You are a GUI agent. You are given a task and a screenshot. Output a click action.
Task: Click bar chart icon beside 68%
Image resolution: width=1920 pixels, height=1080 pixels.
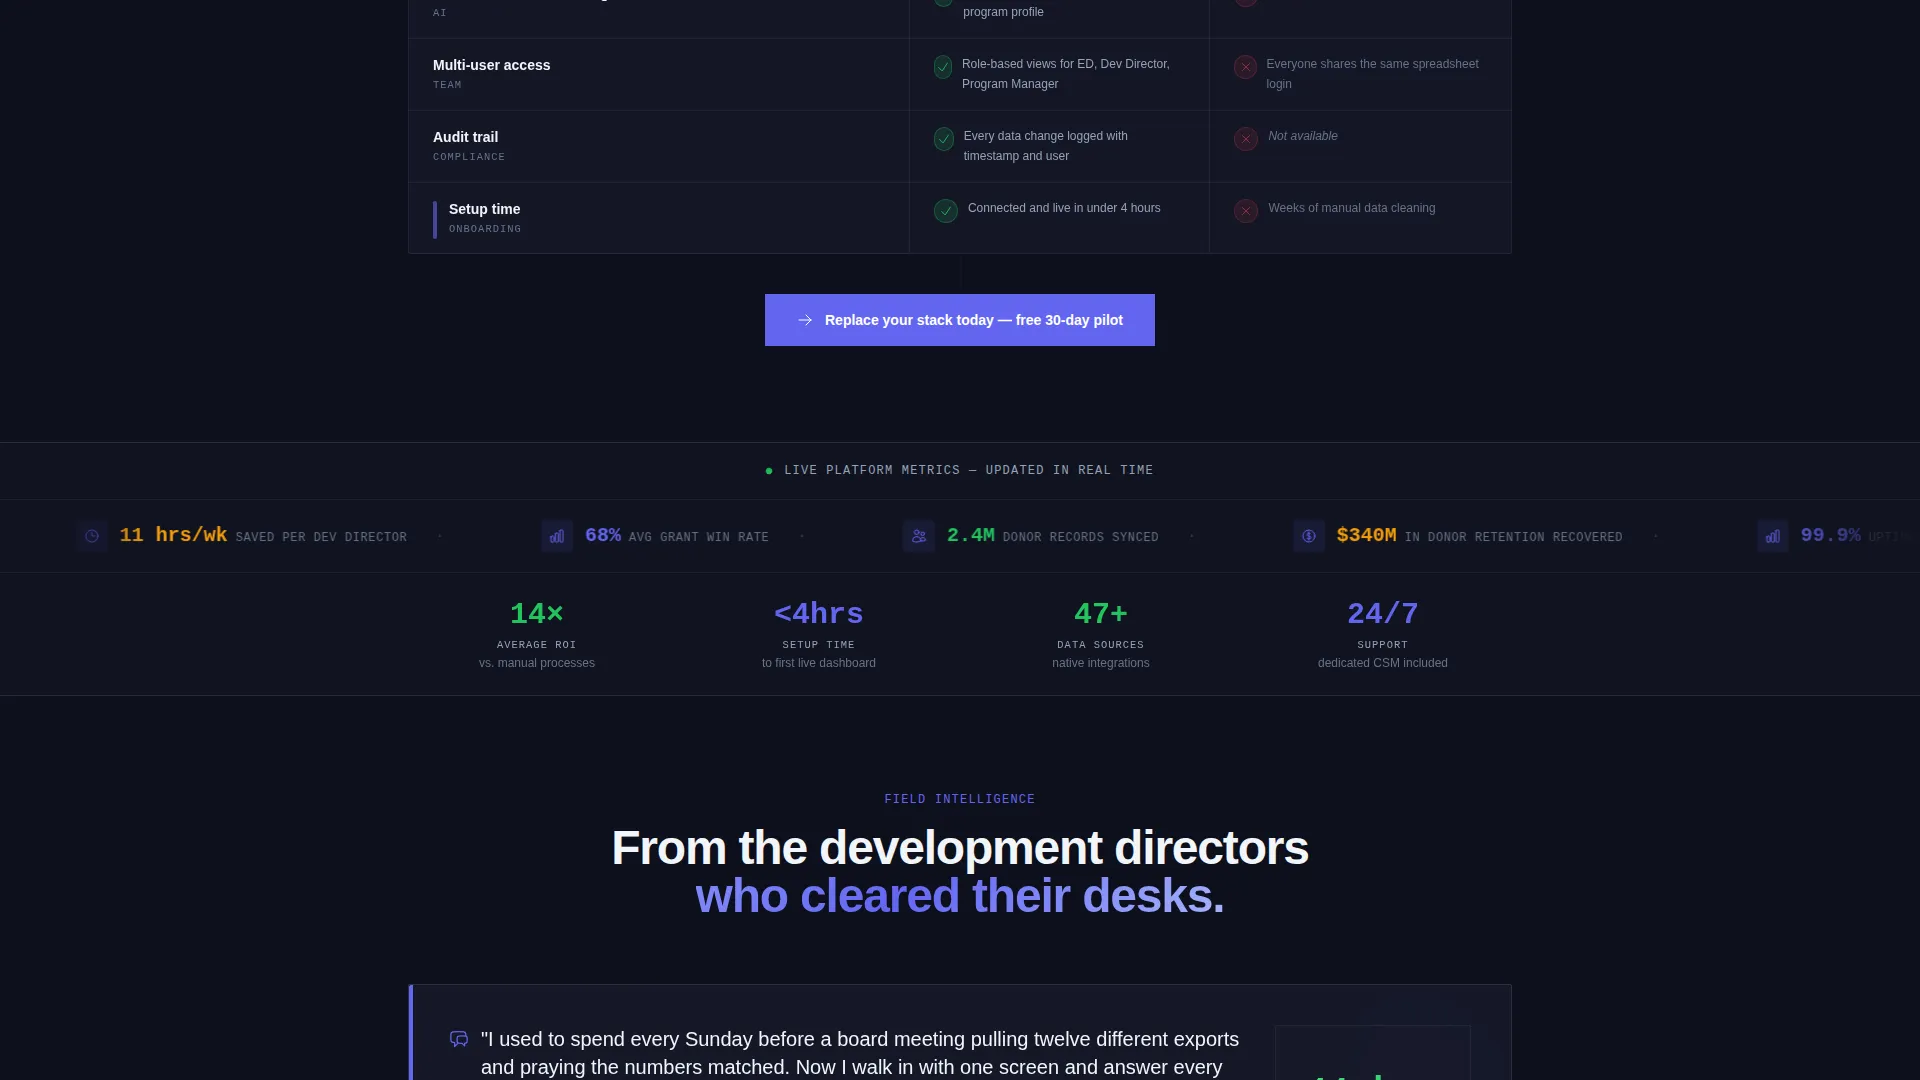click(x=557, y=536)
